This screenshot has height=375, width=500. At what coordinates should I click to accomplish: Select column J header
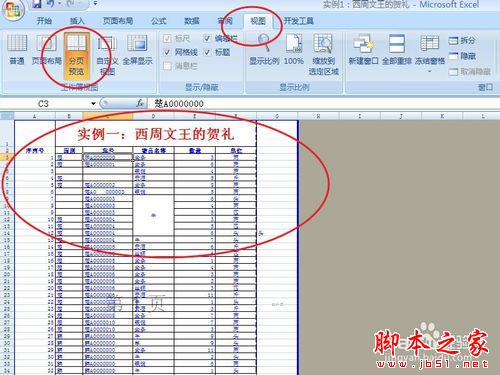coord(401,116)
